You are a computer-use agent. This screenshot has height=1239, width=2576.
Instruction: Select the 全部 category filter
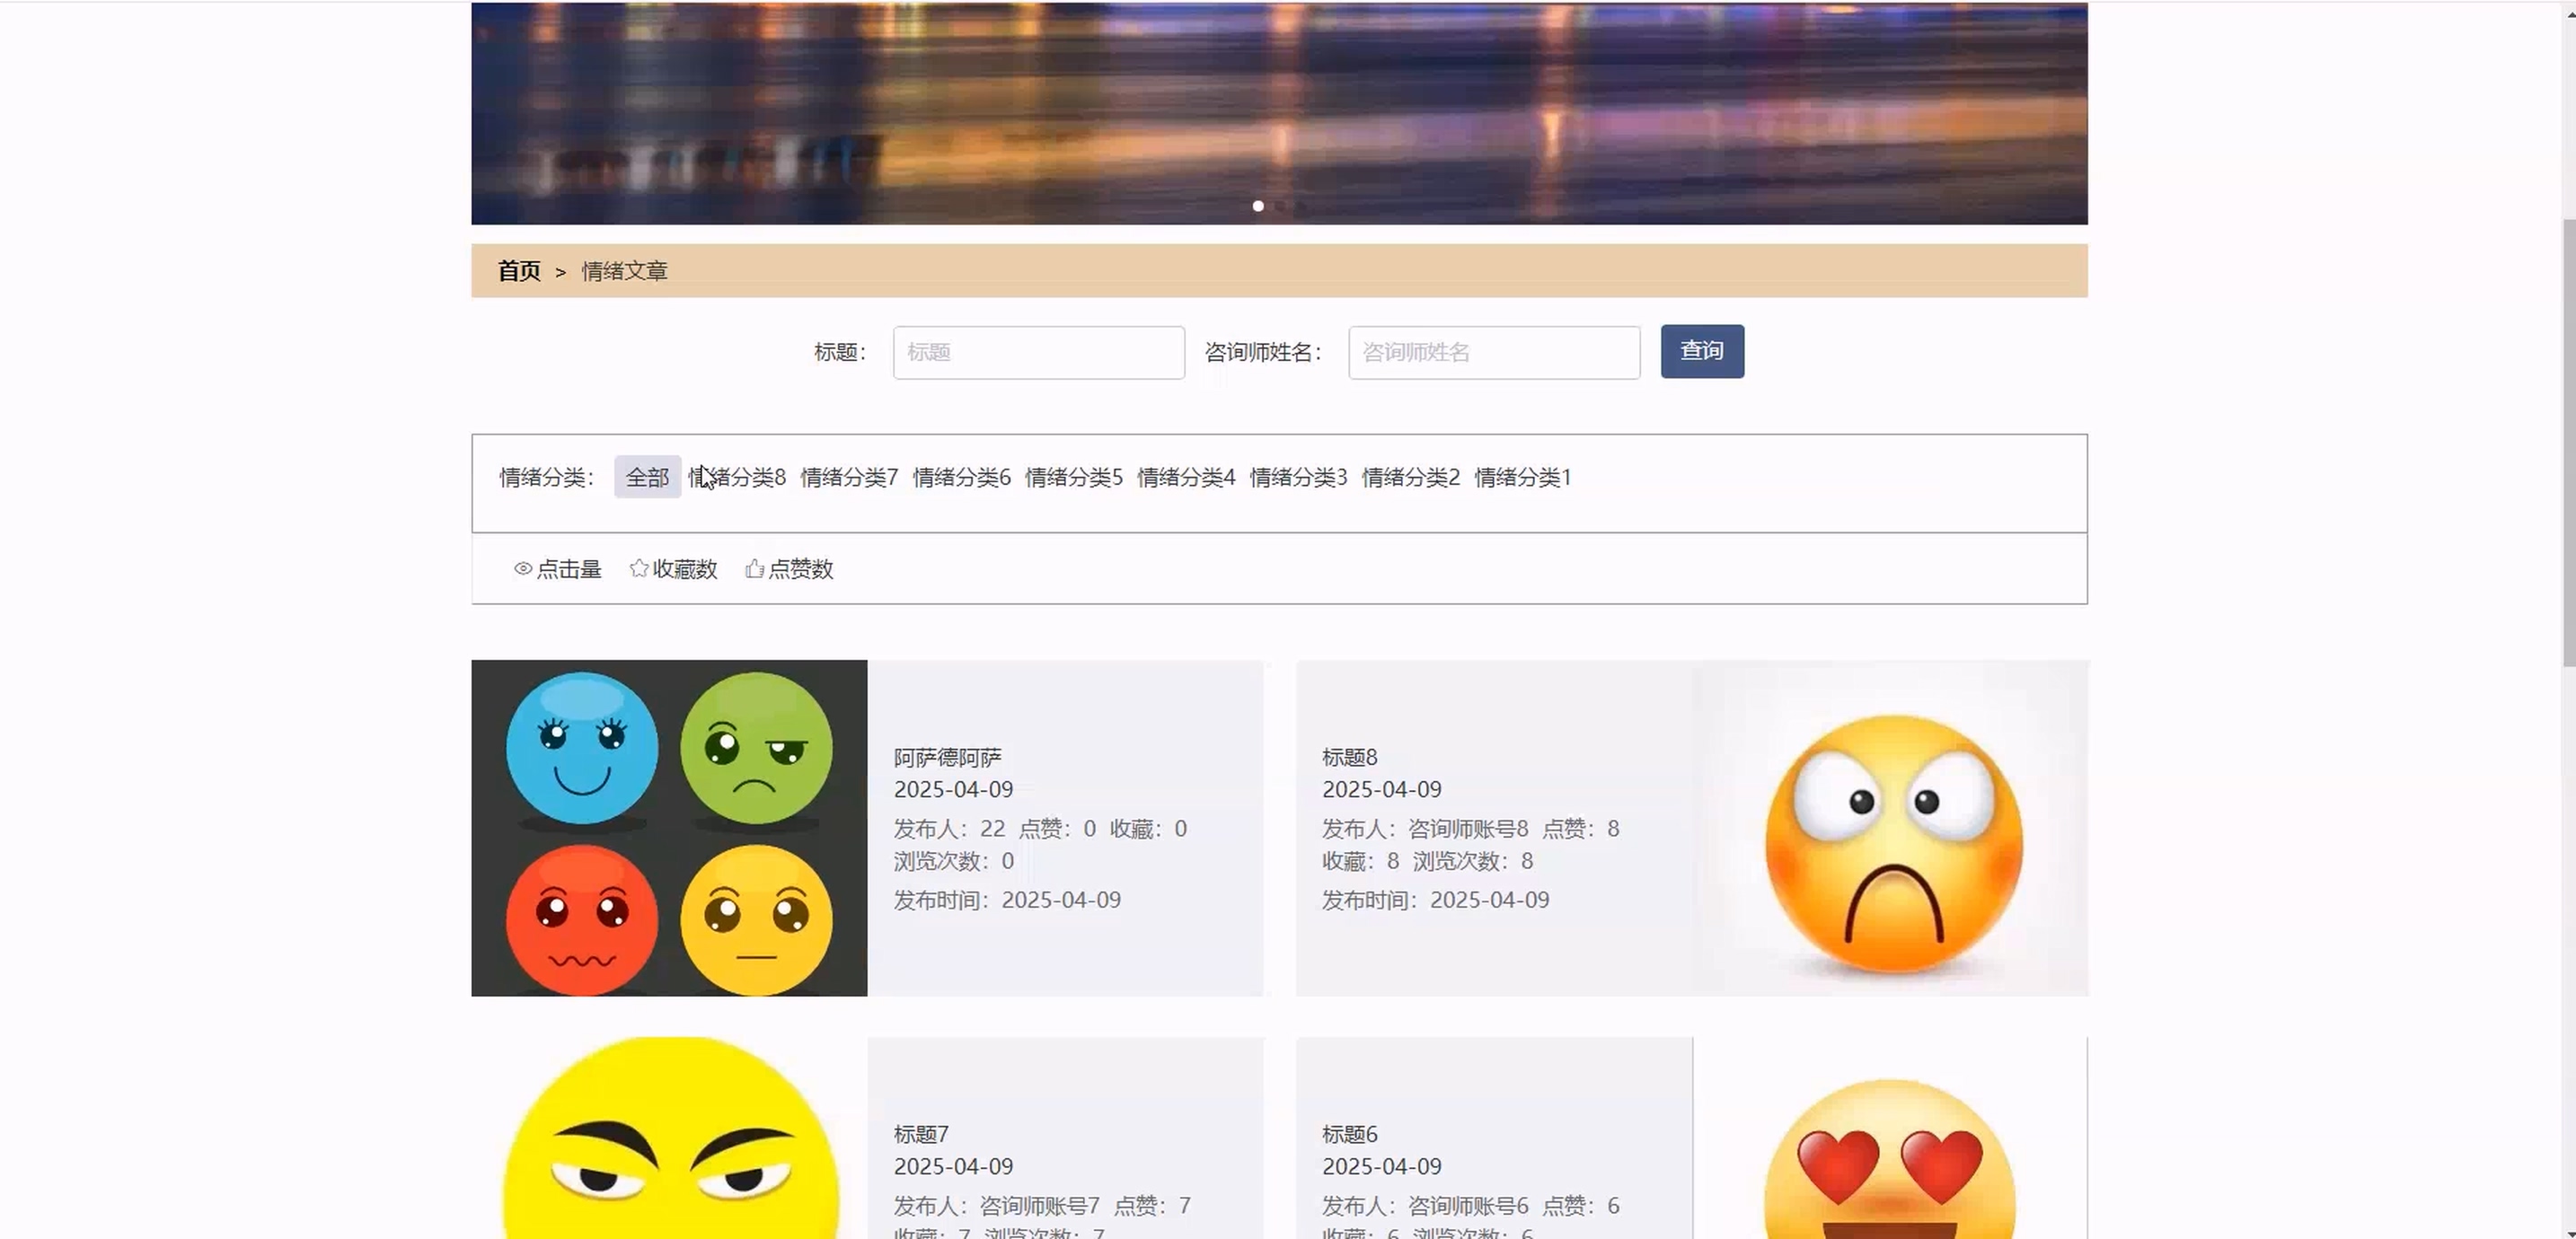pyautogui.click(x=647, y=477)
